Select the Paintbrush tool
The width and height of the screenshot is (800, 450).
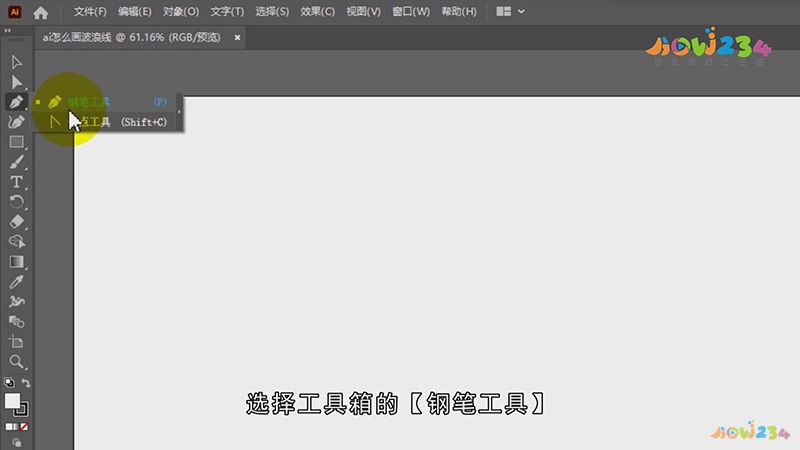tap(16, 162)
